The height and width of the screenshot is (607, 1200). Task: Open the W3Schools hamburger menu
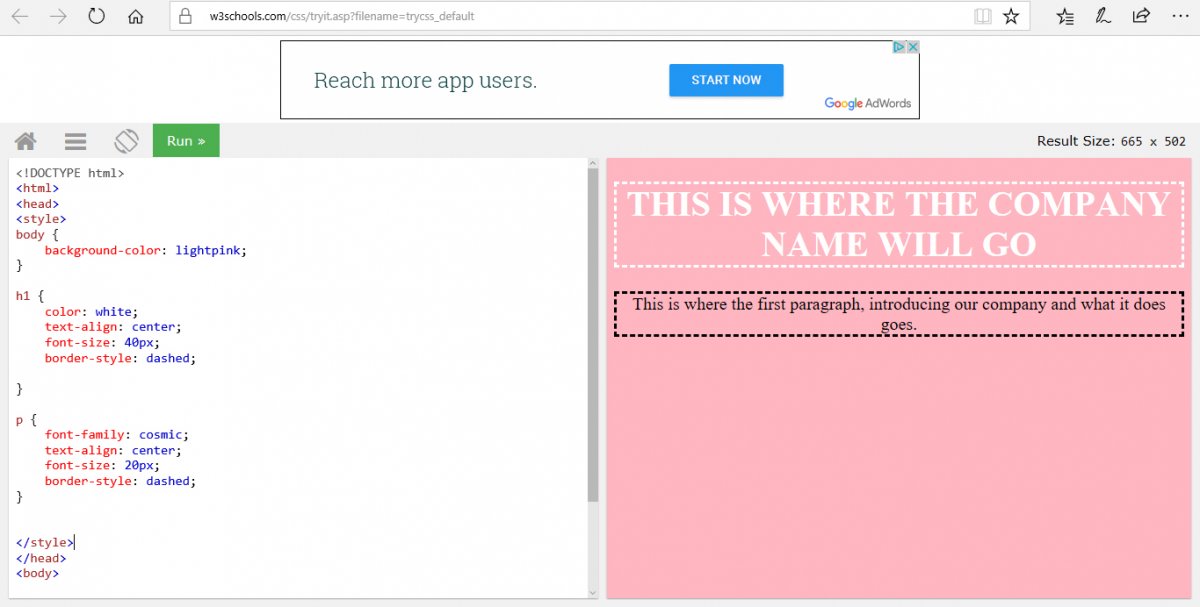pyautogui.click(x=76, y=141)
